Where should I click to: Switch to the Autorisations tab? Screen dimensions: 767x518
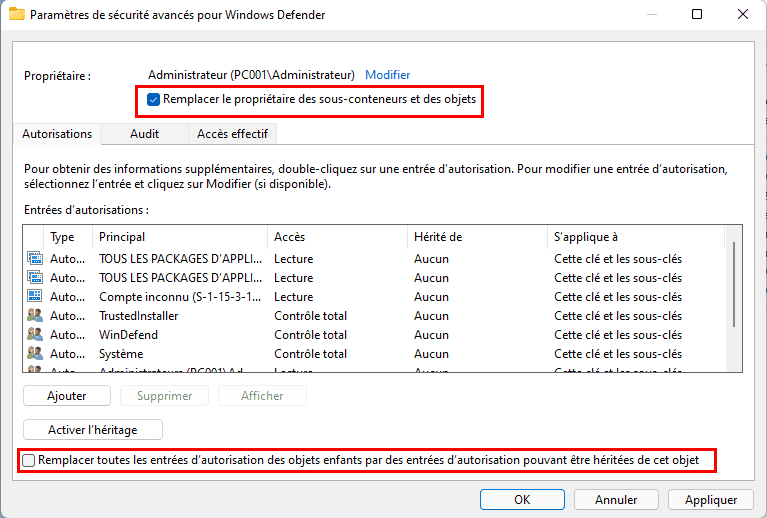(x=57, y=134)
